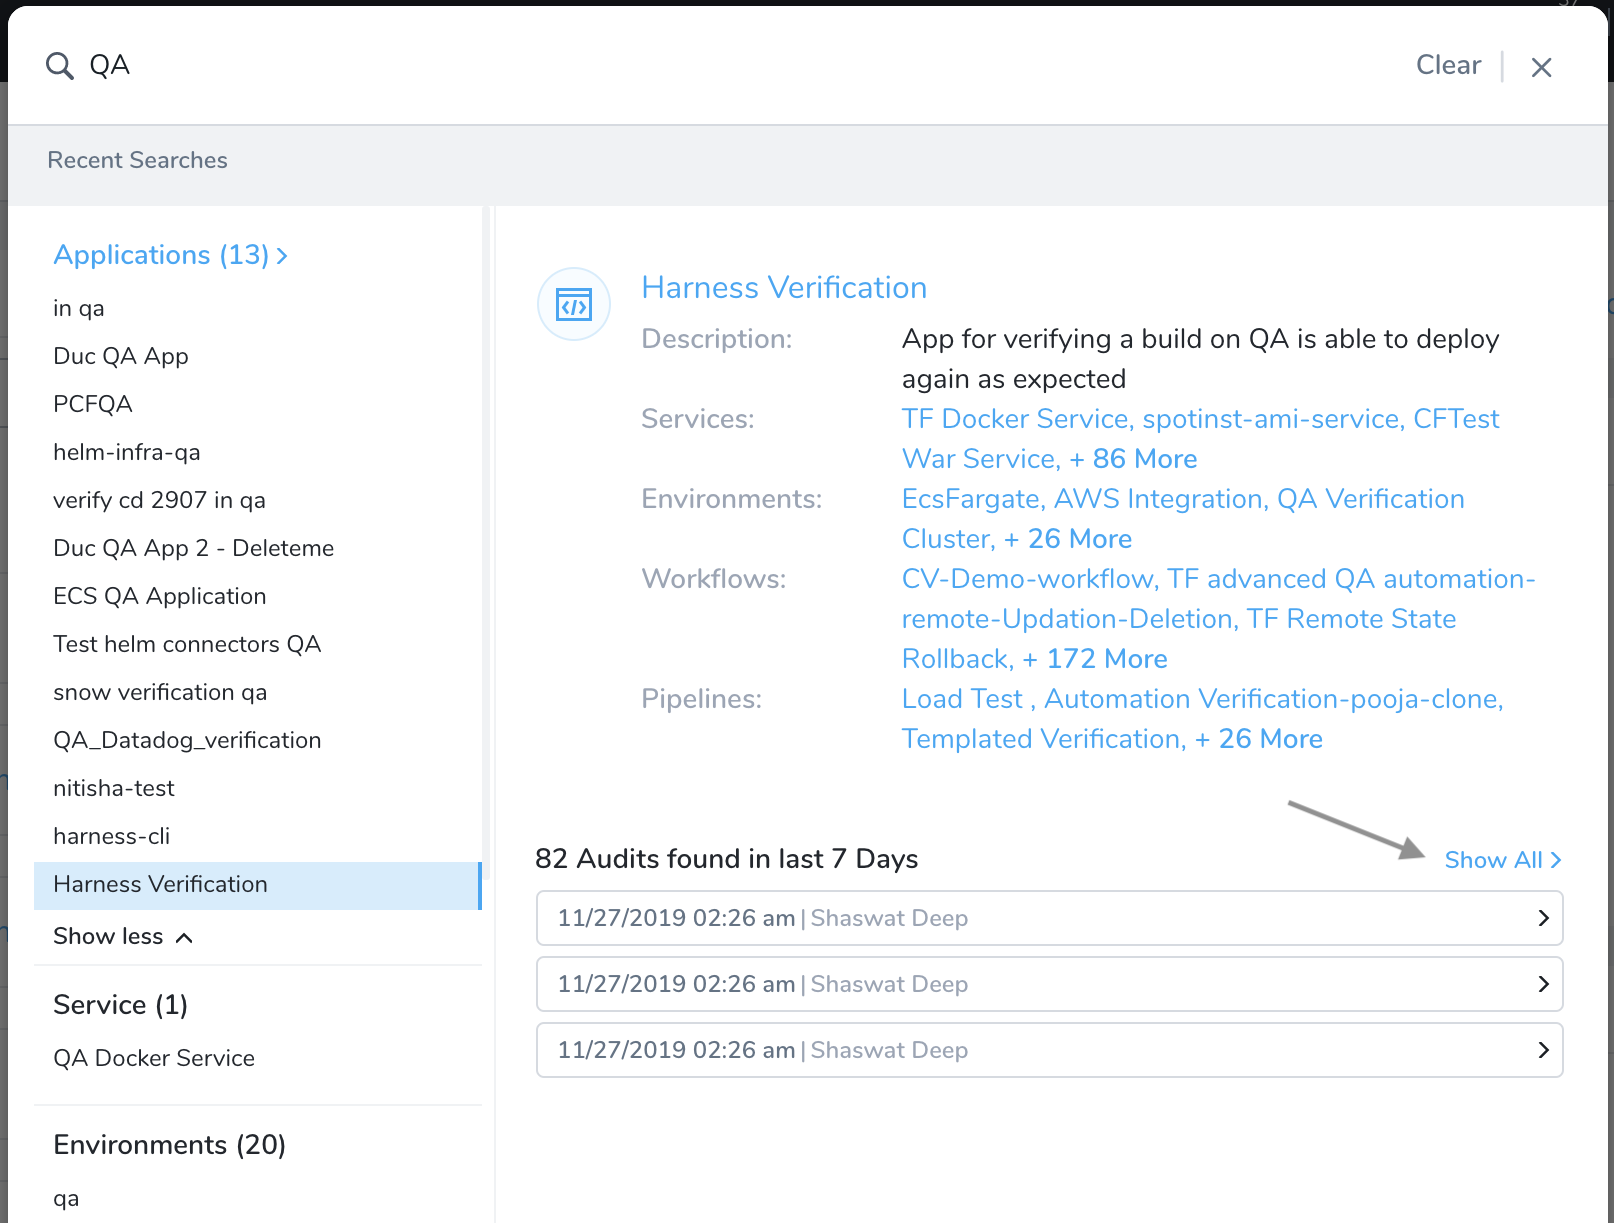Screen dimensions: 1614x1223
Task: Collapse list with Show less
Action: pos(123,937)
